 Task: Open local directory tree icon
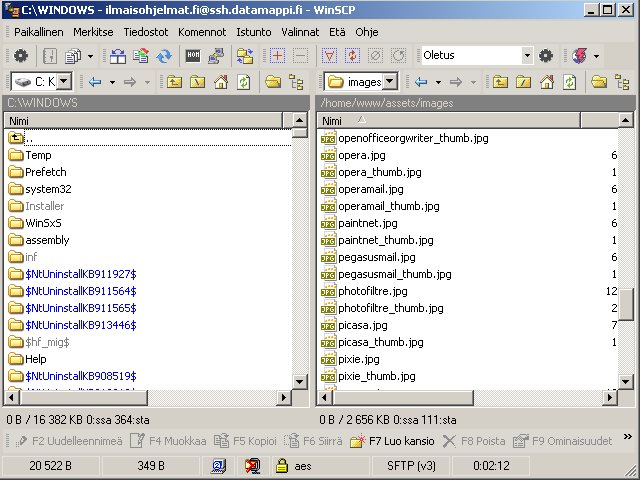(296, 82)
